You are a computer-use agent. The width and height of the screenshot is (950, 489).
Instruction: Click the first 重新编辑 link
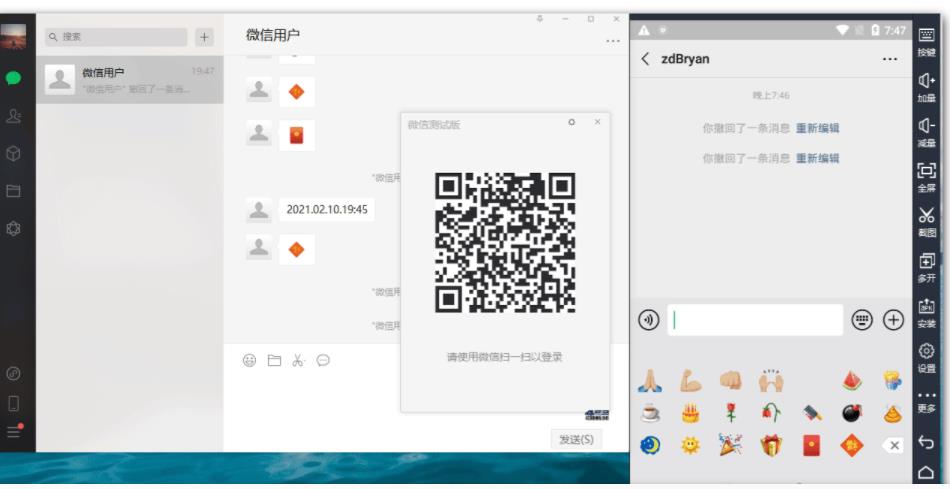tap(817, 128)
